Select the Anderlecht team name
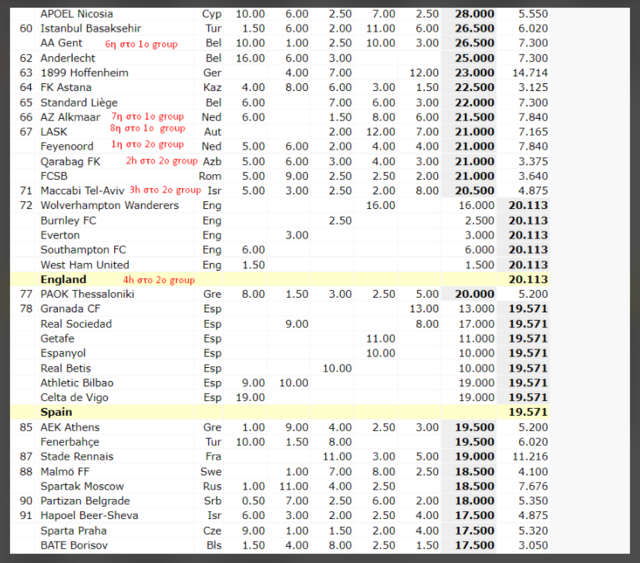This screenshot has width=640, height=563. click(x=68, y=58)
